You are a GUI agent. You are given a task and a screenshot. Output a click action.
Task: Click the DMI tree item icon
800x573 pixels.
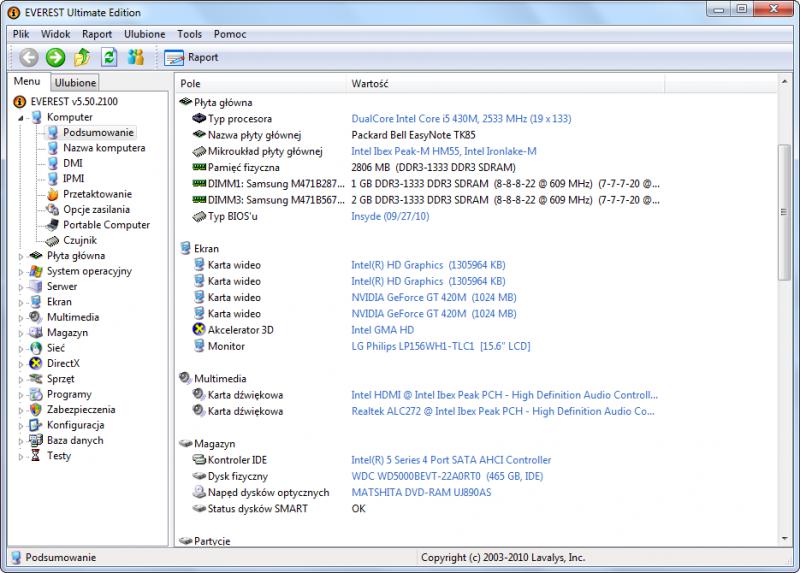[53, 163]
